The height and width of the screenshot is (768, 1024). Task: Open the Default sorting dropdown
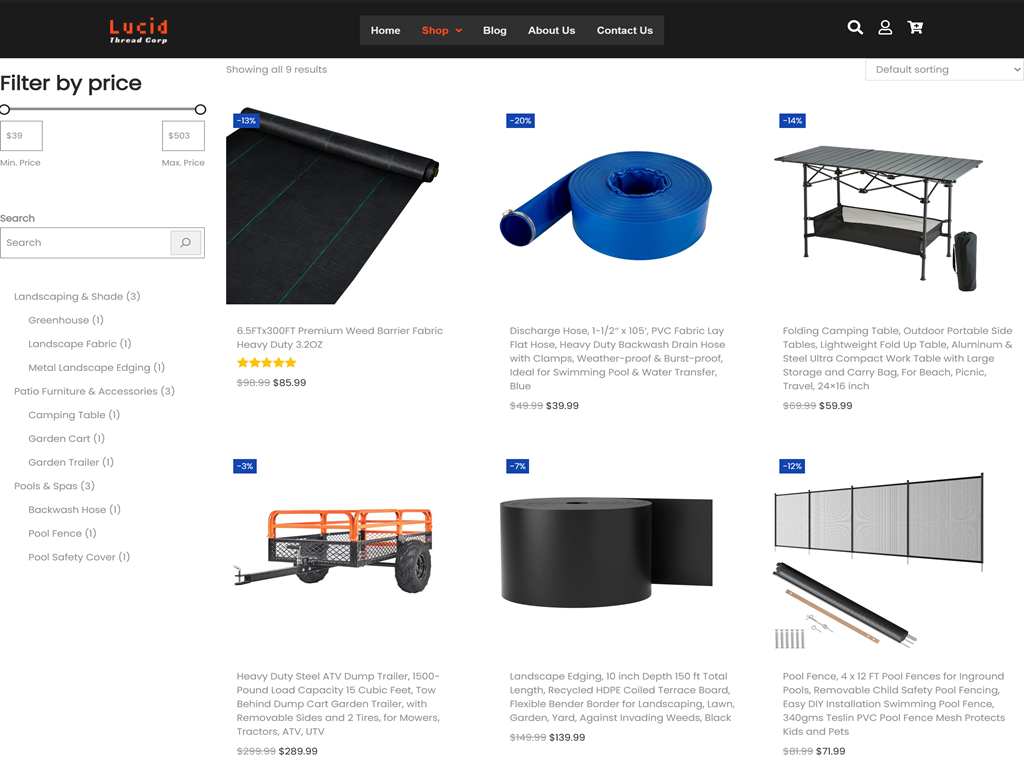(x=944, y=70)
